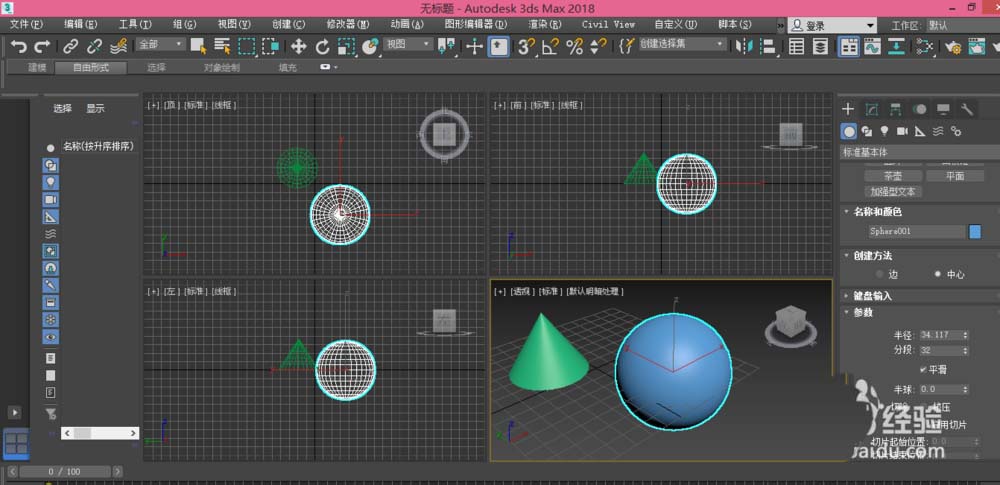The height and width of the screenshot is (485, 1000).
Task: Open the 渲染(R) menu
Action: 545,24
